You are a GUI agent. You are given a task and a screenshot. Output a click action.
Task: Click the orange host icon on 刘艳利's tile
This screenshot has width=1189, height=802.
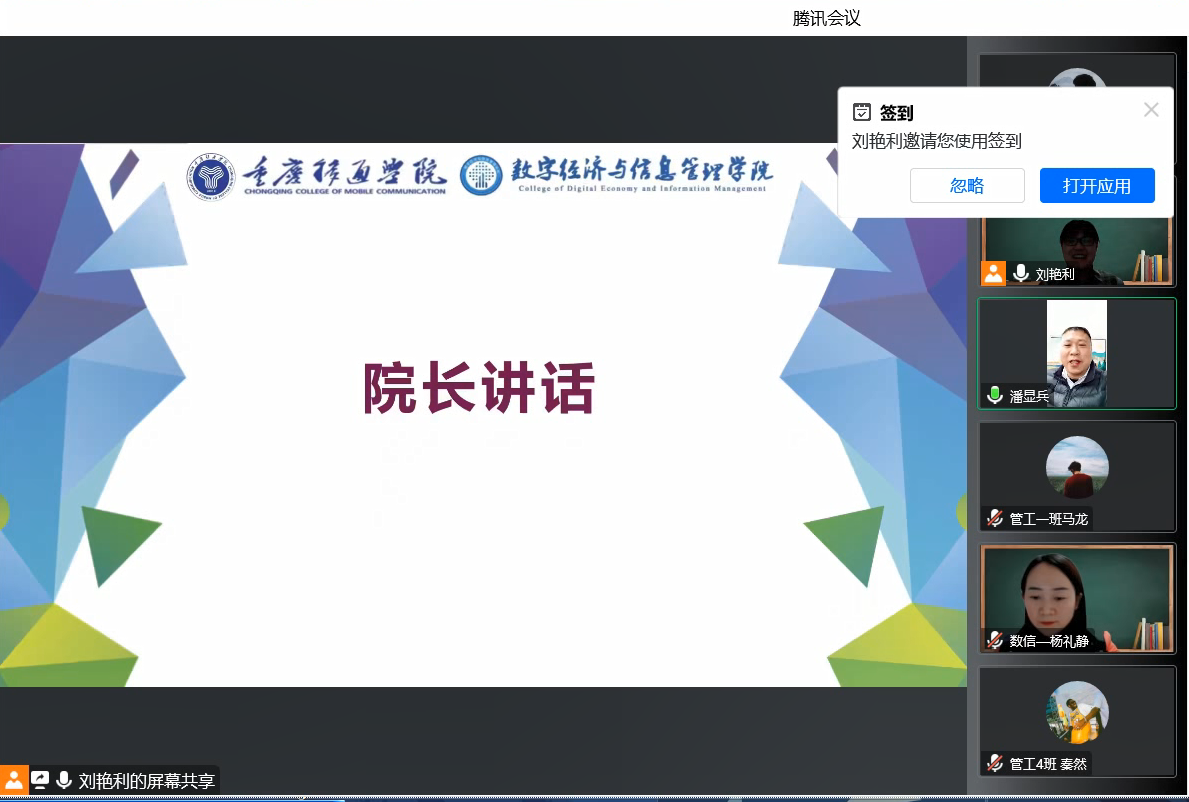(993, 273)
